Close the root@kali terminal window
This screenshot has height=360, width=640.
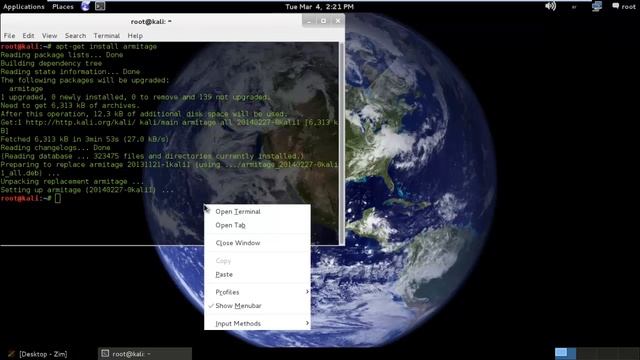[338, 21]
